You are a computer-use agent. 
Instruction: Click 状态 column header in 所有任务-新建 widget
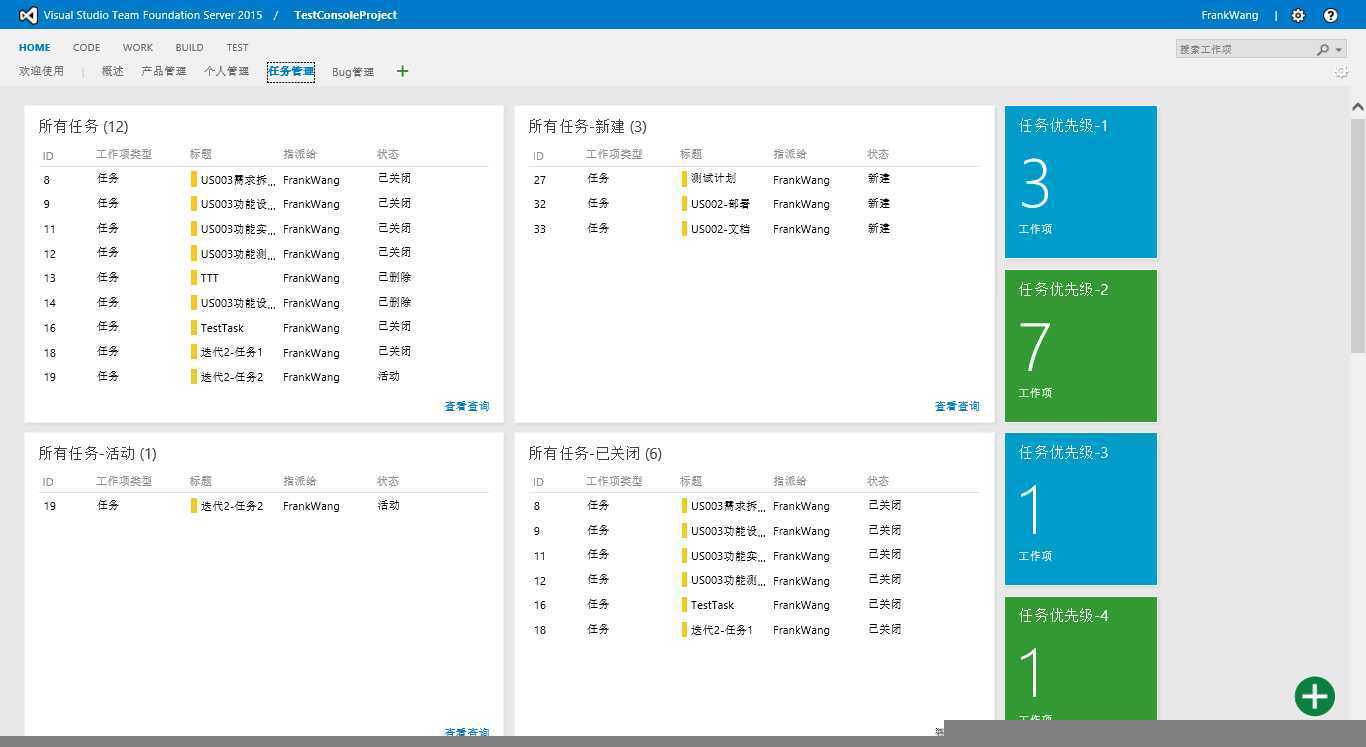click(x=878, y=154)
